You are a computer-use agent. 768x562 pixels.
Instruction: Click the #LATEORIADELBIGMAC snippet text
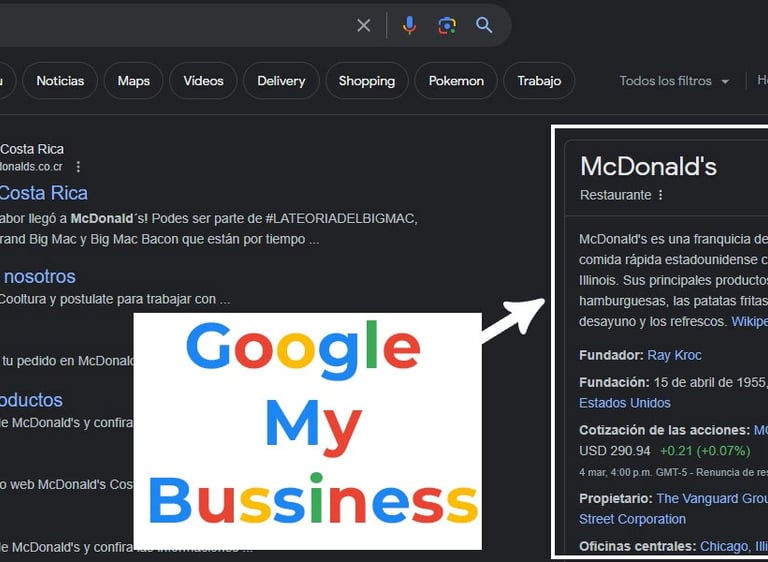341,219
